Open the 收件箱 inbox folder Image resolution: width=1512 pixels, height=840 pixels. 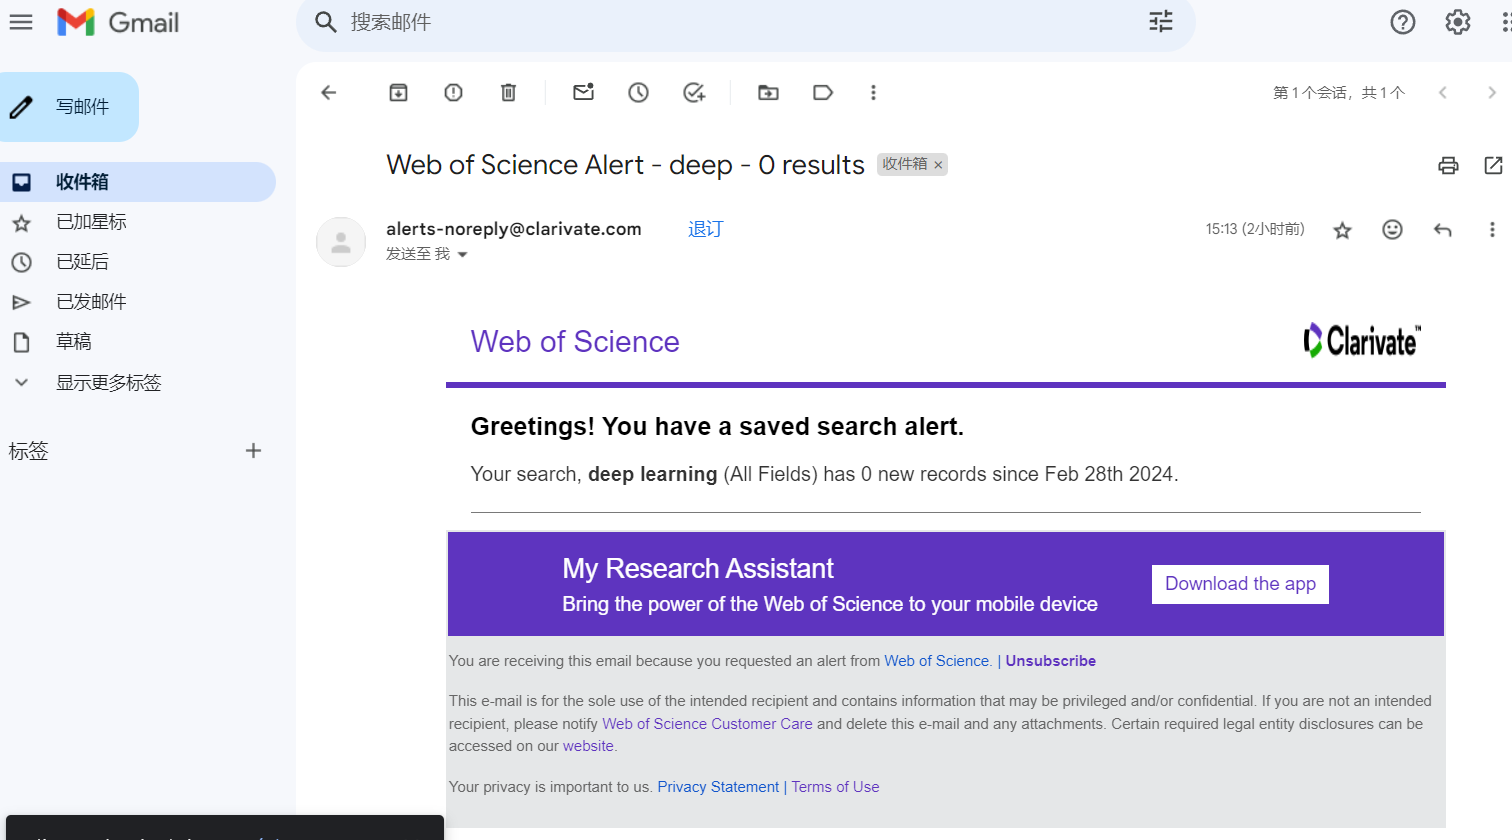point(138,182)
